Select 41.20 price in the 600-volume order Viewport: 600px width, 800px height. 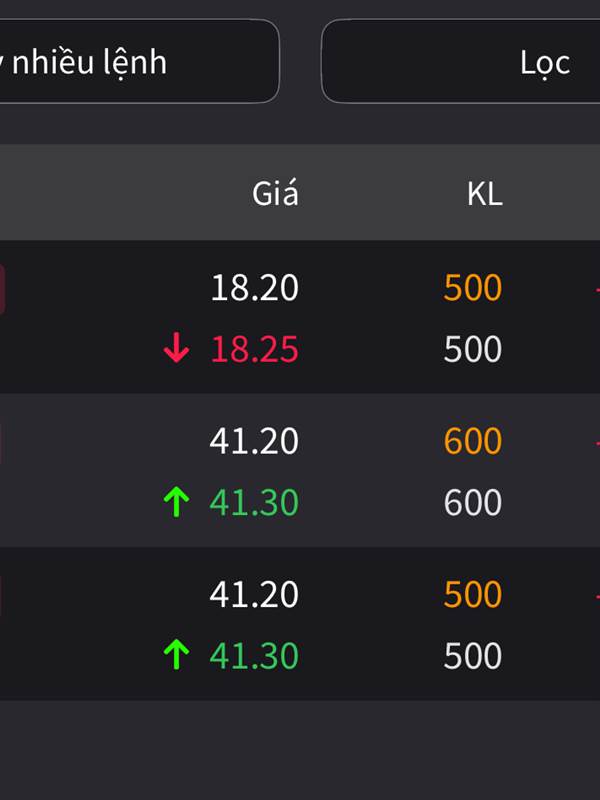click(254, 441)
